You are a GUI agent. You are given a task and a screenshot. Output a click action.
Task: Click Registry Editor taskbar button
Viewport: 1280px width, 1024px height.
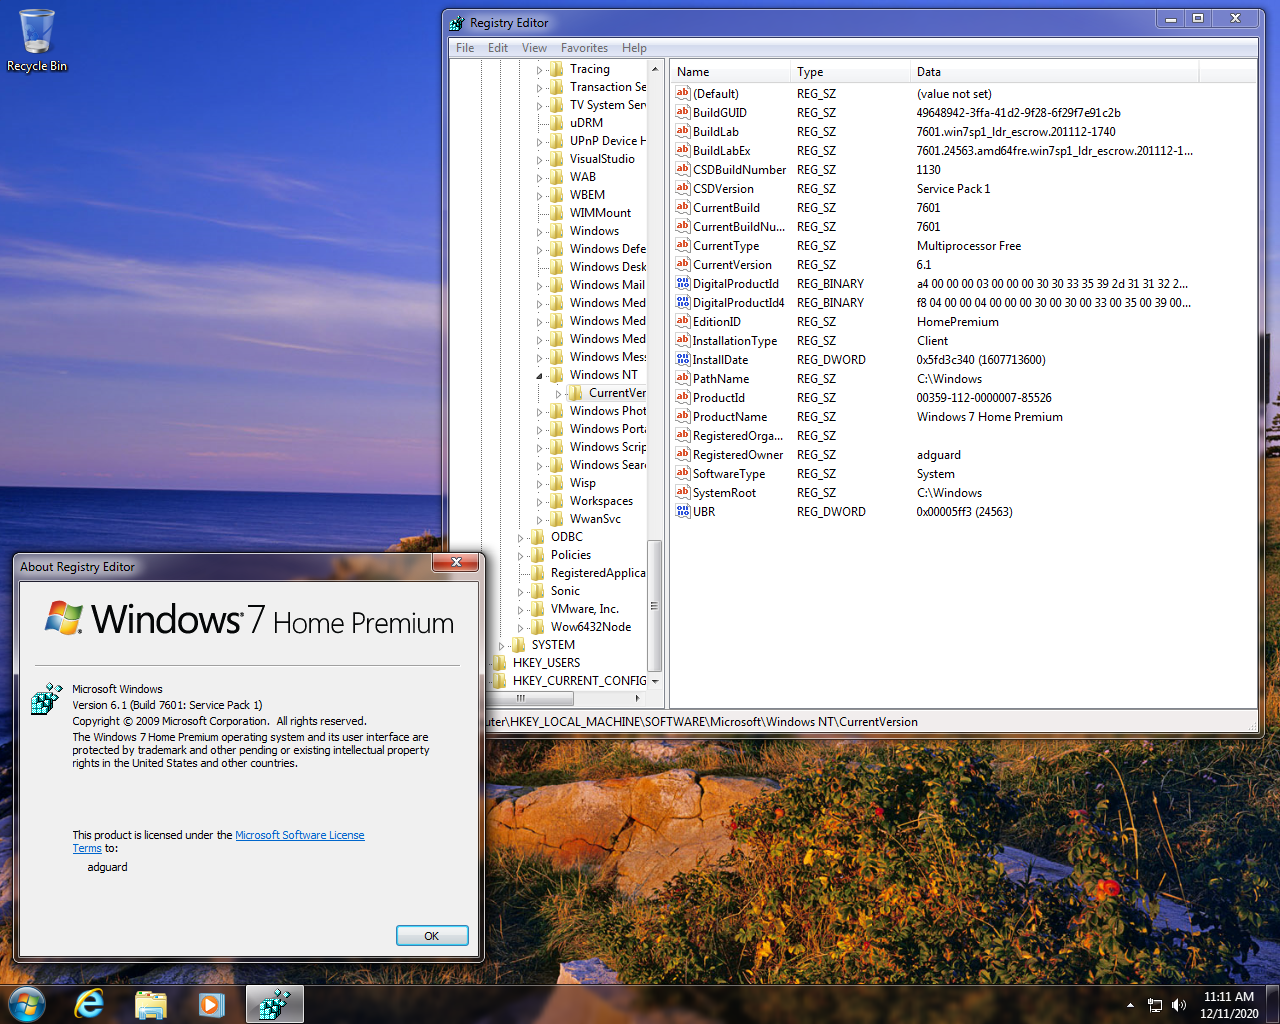point(274,1004)
